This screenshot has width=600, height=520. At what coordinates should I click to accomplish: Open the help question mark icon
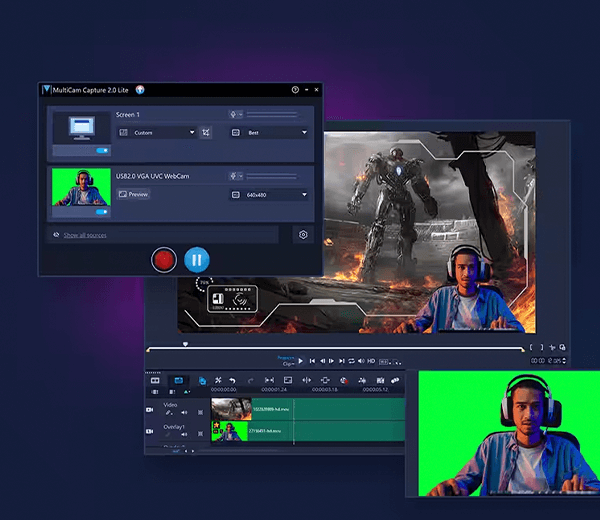pyautogui.click(x=295, y=89)
